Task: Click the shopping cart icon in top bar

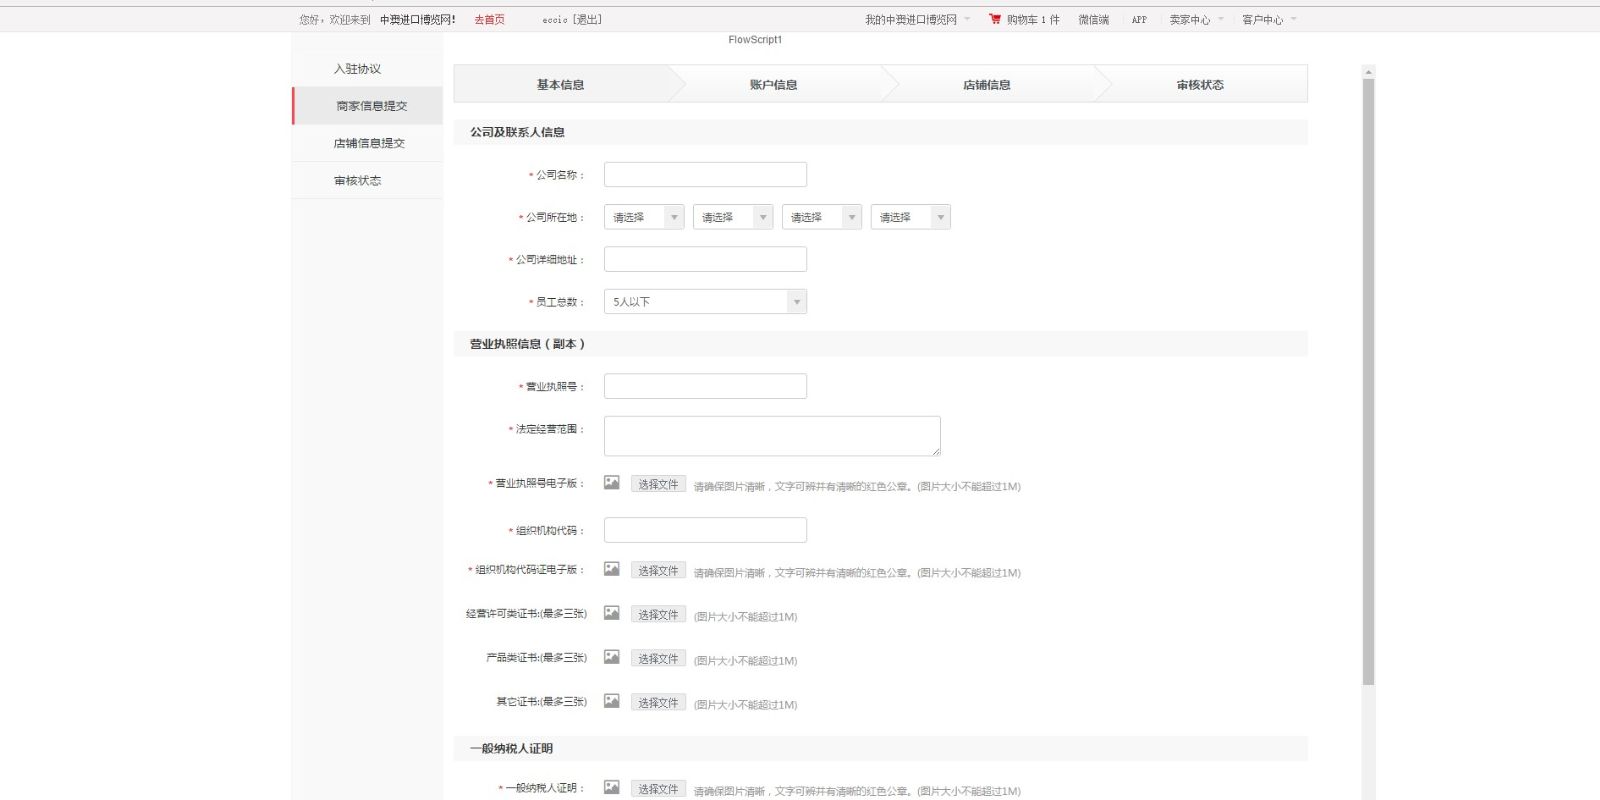Action: (994, 19)
